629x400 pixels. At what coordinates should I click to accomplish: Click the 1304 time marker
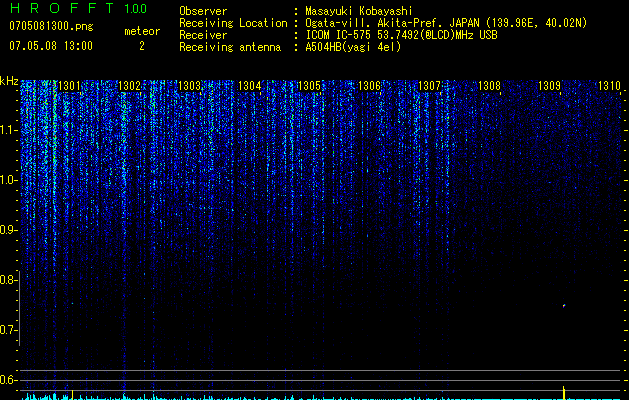[x=249, y=86]
